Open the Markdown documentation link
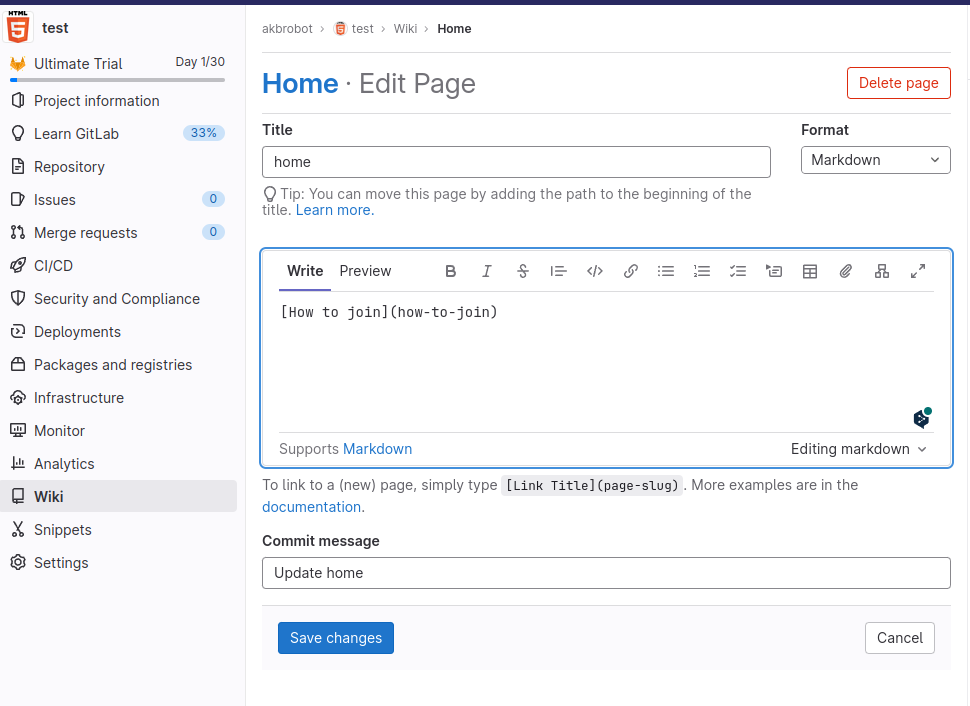The width and height of the screenshot is (970, 706). [x=377, y=449]
